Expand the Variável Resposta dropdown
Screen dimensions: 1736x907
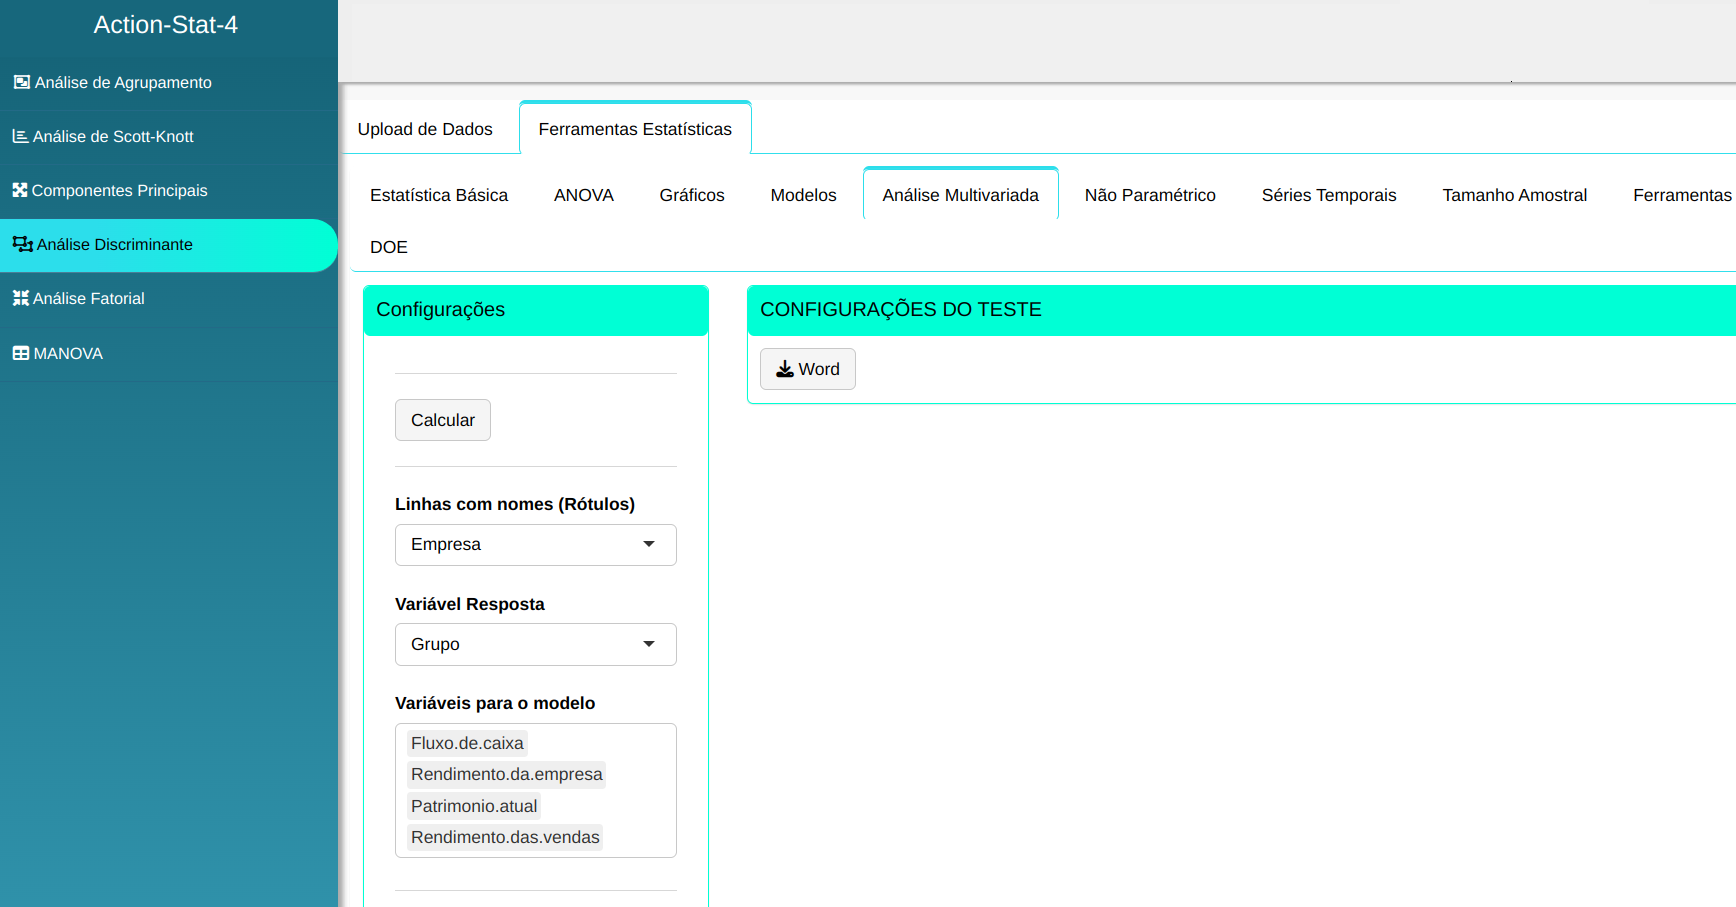(x=535, y=645)
